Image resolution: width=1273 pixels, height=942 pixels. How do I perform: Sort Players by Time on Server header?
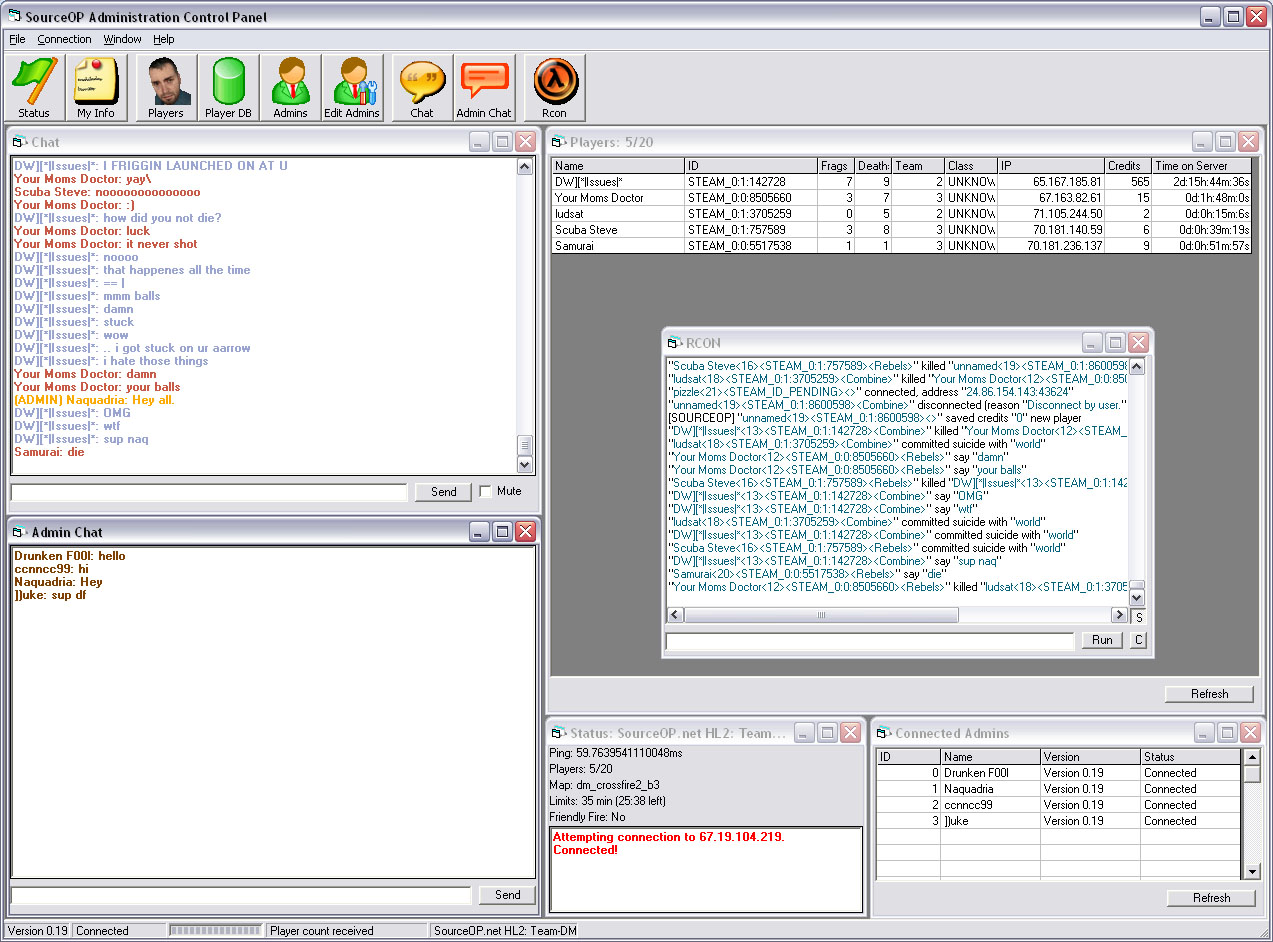[1202, 166]
